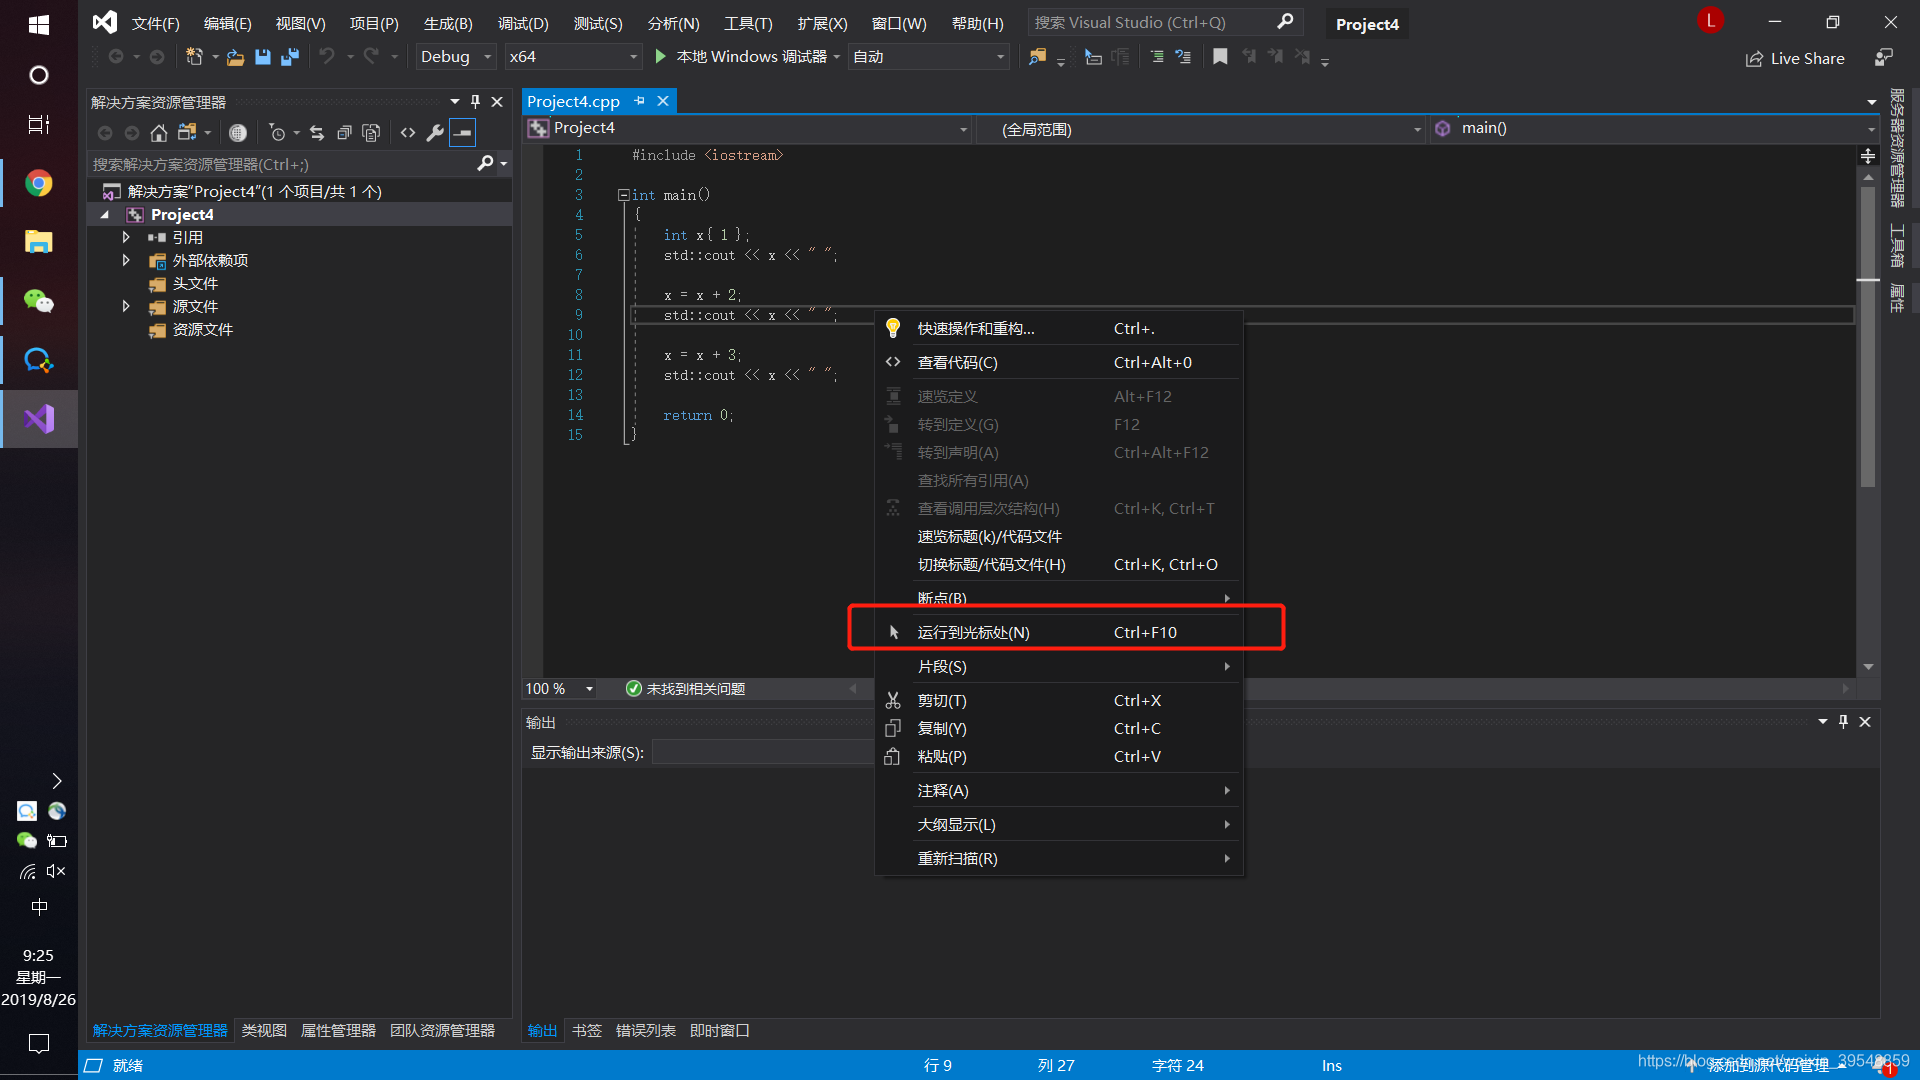Open the Debug configuration dropdown
The width and height of the screenshot is (1920, 1080).
click(x=456, y=57)
